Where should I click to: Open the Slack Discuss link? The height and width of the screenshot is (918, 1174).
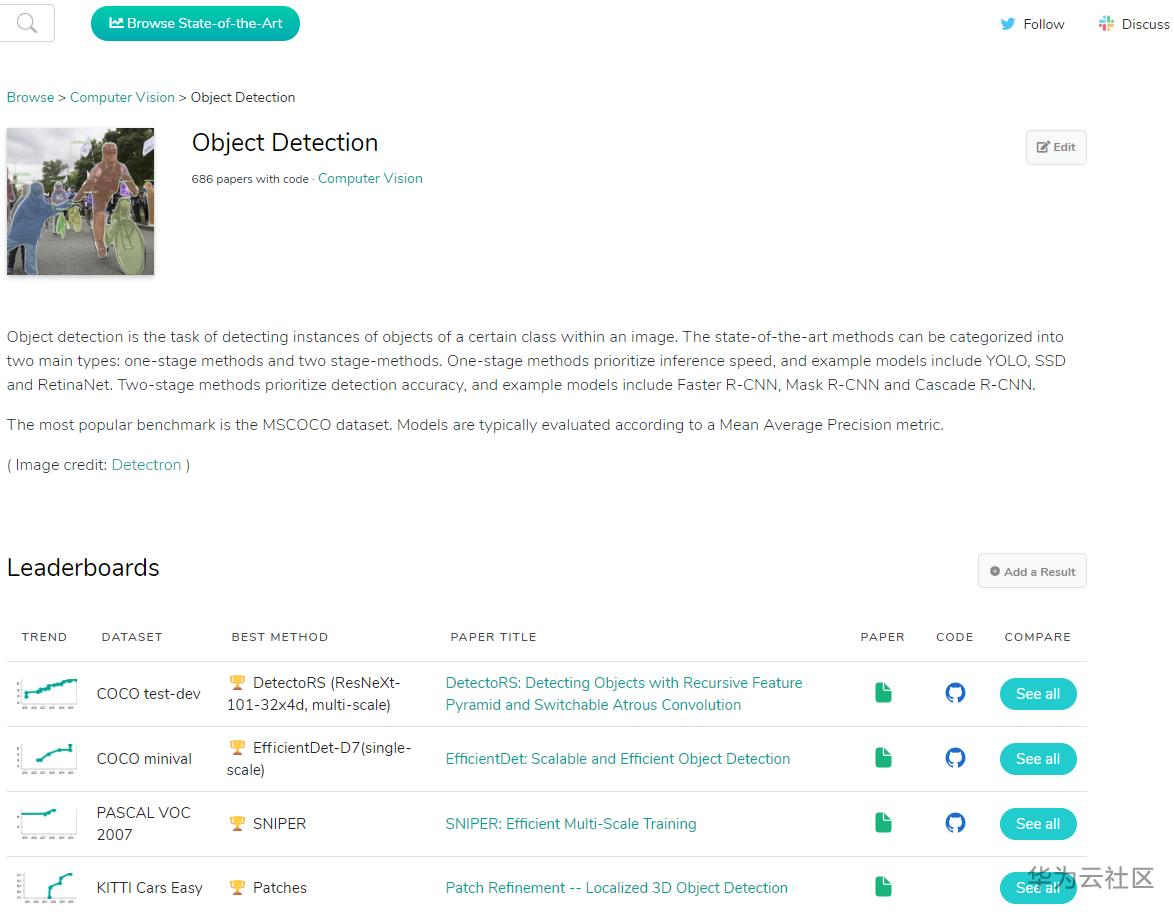[x=1134, y=24]
